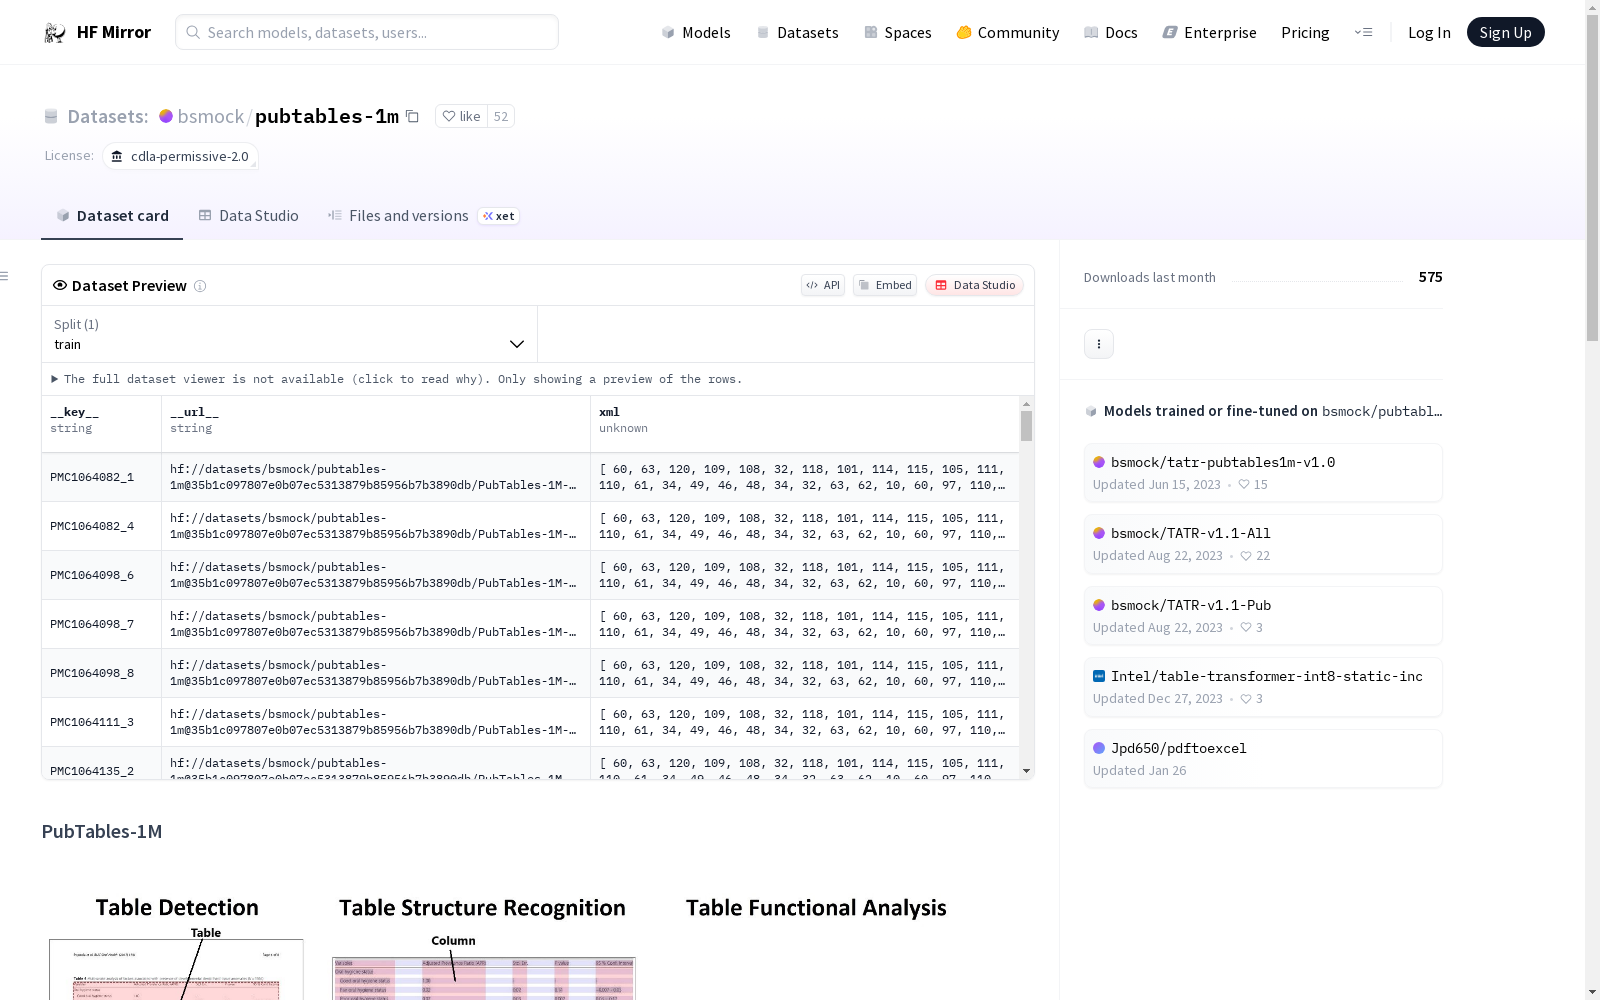The height and width of the screenshot is (1000, 1600).
Task: Select the PMC1064098_7 row key cell
Action: point(101,624)
